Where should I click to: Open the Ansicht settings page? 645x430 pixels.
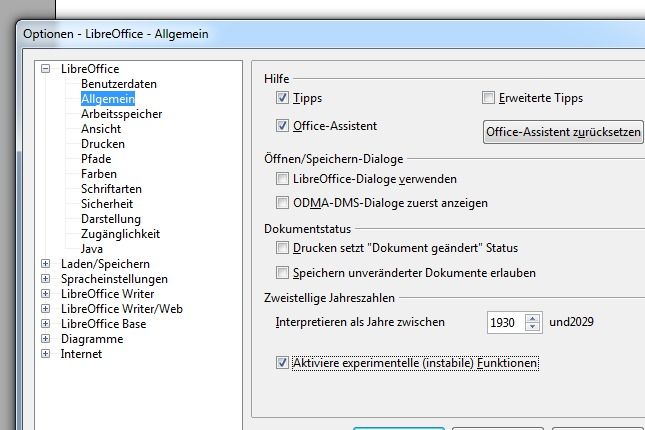point(101,129)
